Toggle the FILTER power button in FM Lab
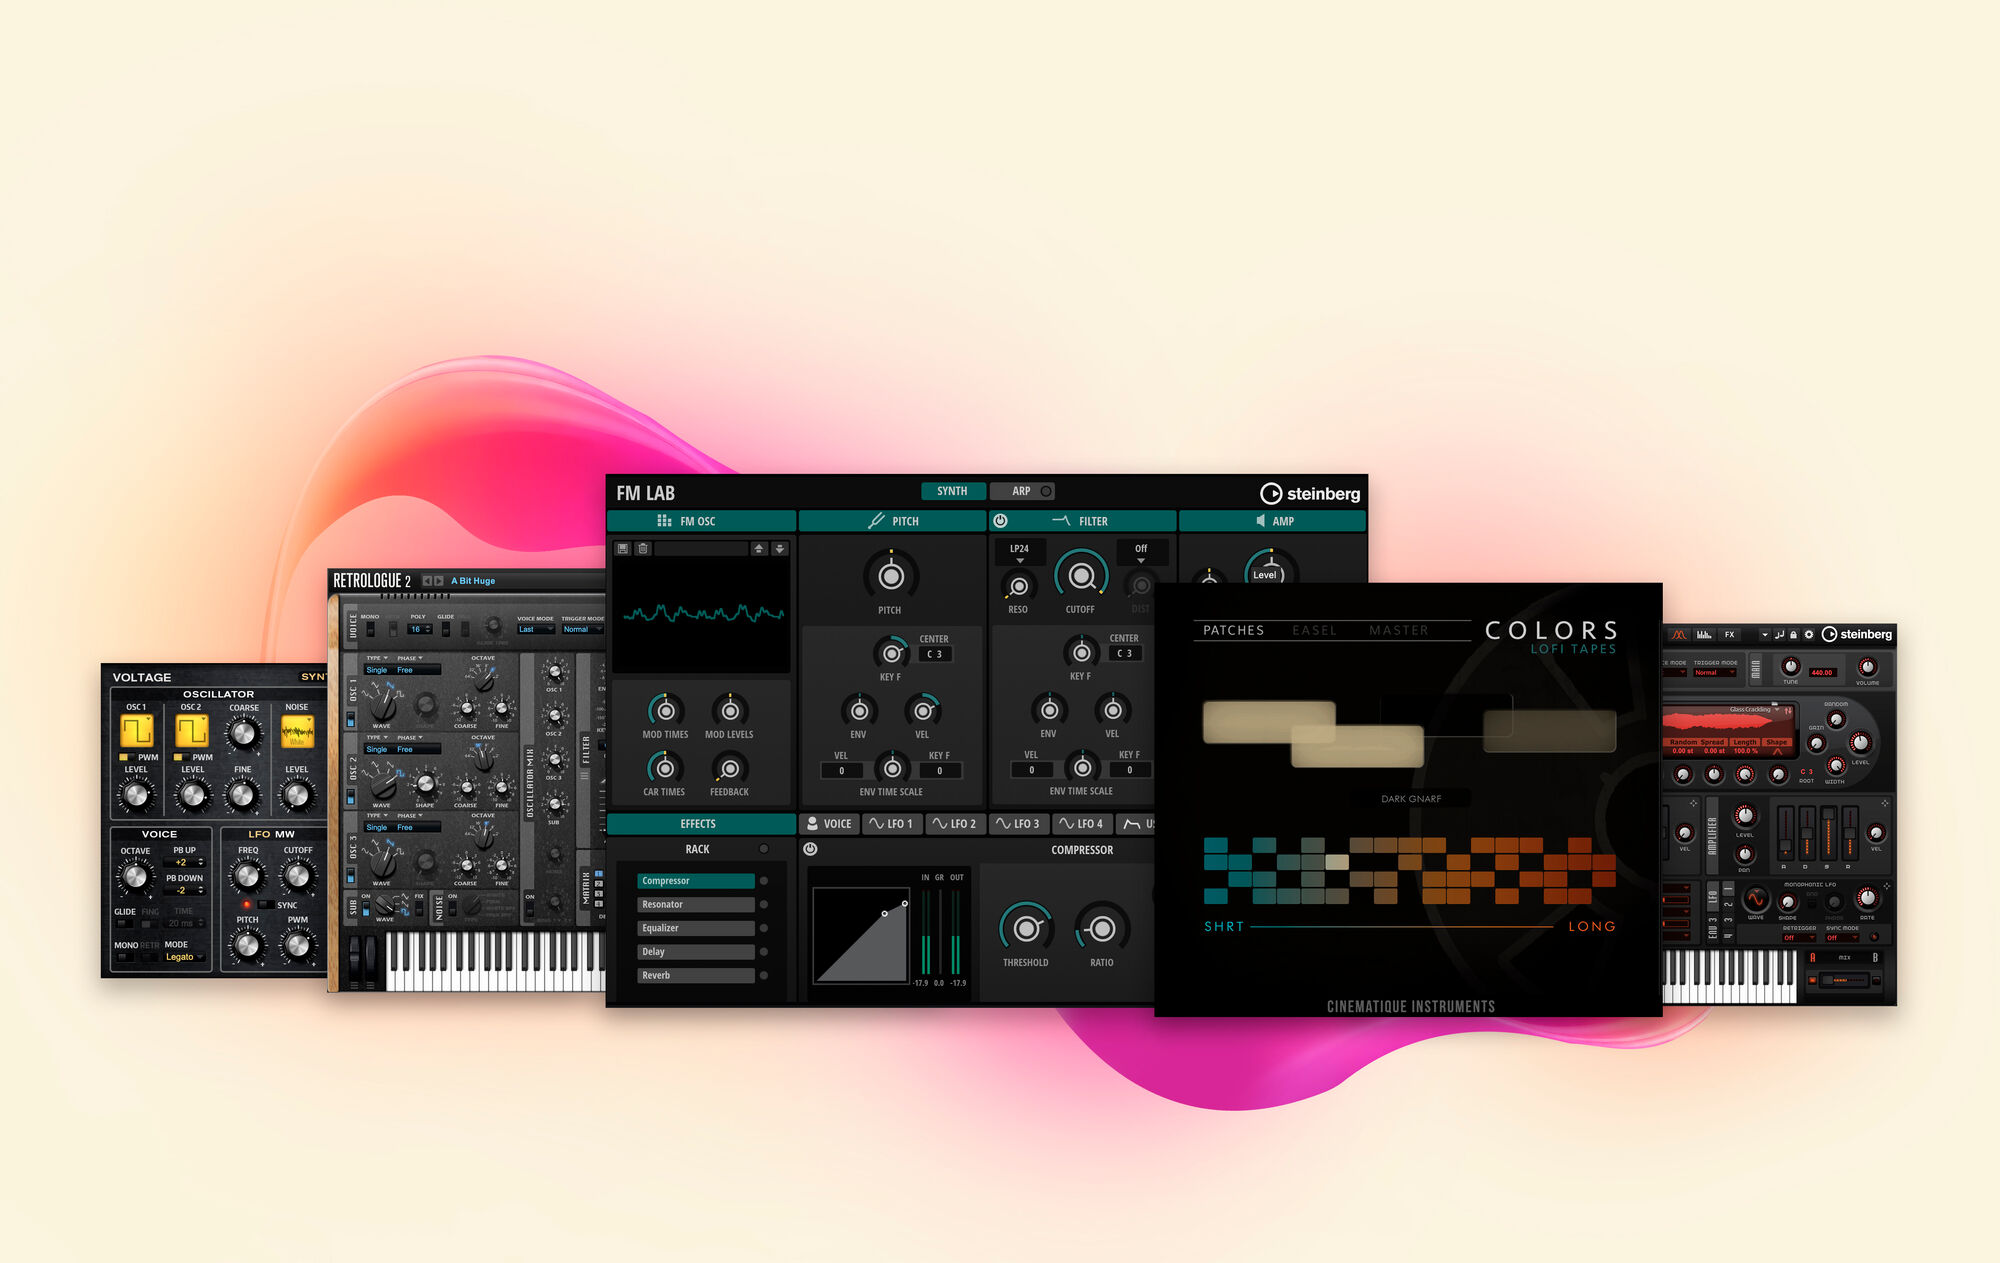 pyautogui.click(x=1002, y=520)
